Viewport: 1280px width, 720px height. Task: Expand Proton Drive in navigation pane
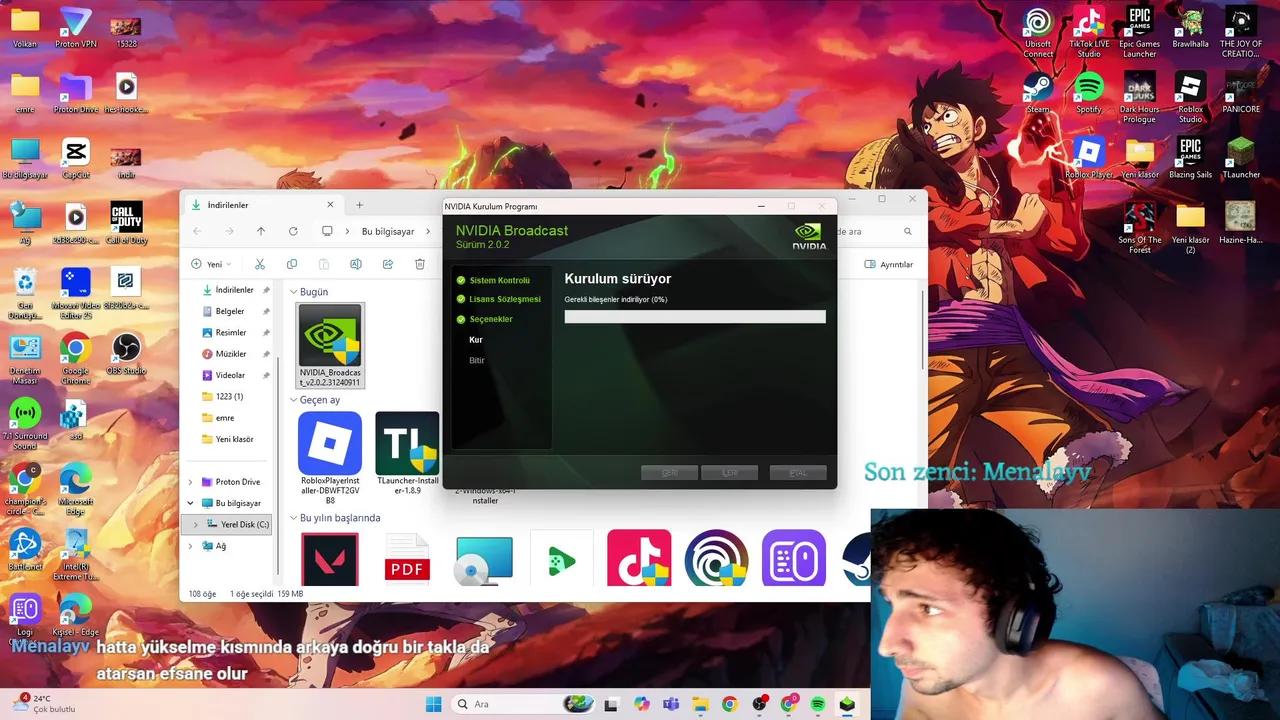[191, 482]
